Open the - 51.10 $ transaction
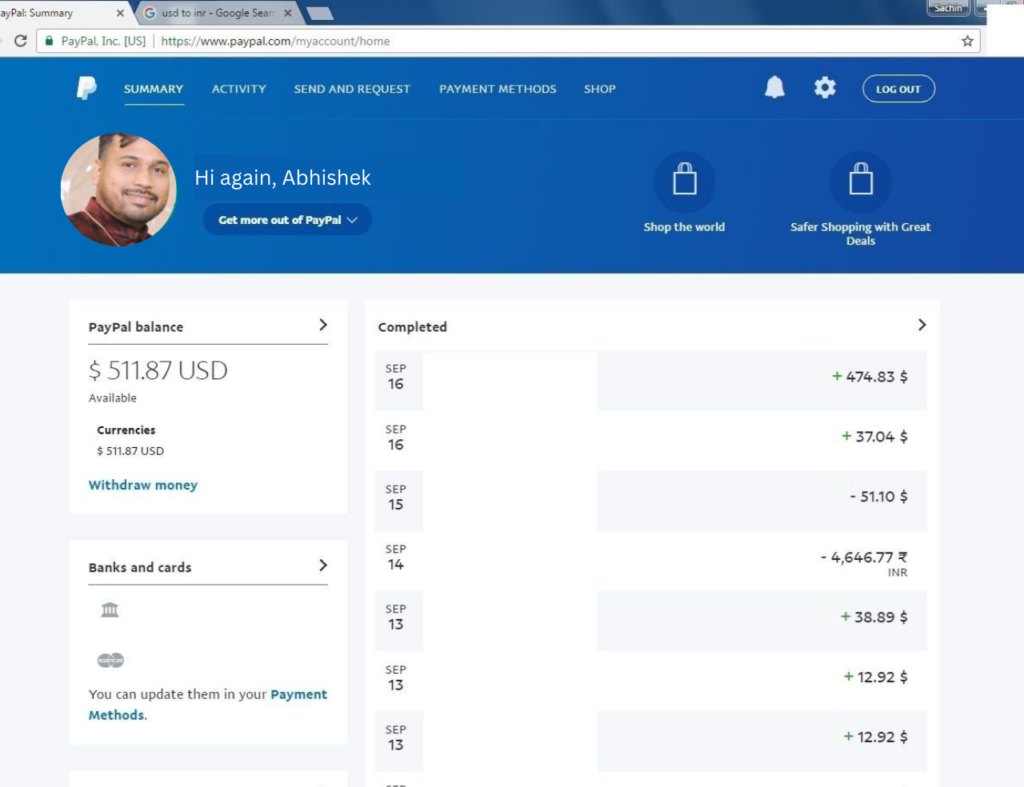This screenshot has width=1024, height=787. point(650,500)
